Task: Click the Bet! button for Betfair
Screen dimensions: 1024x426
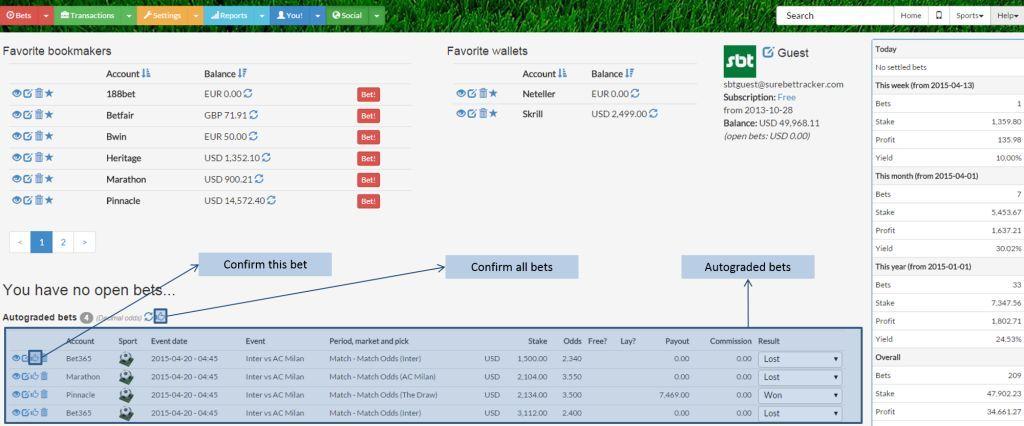Action: pyautogui.click(x=368, y=116)
